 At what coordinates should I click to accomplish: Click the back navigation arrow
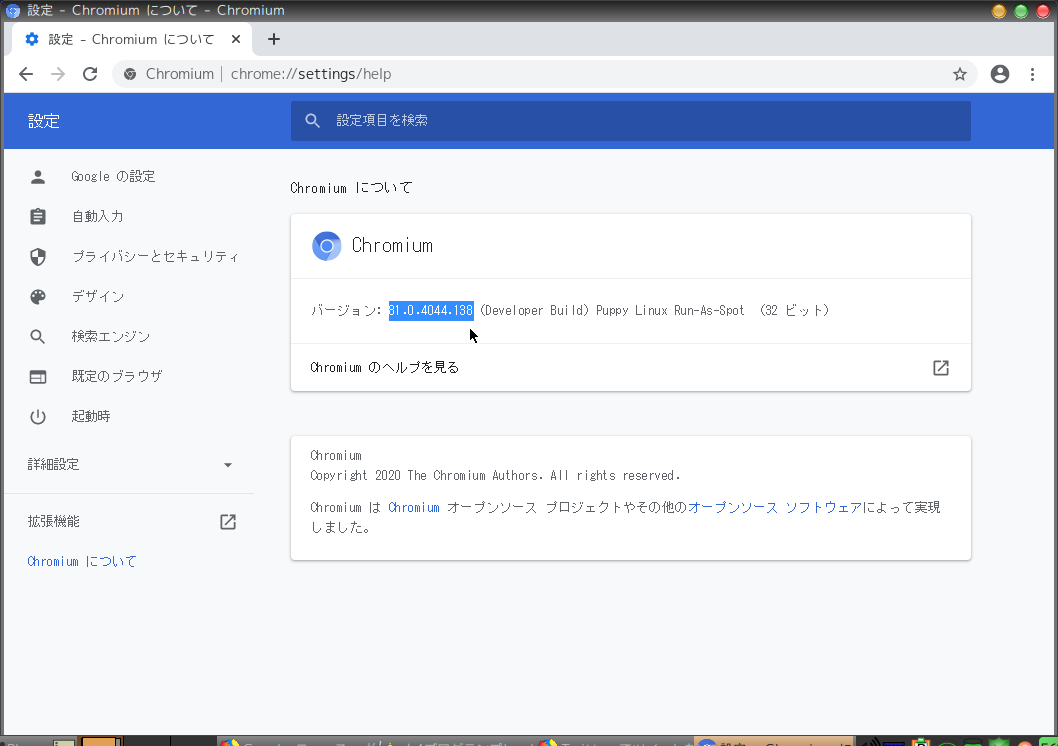pyautogui.click(x=25, y=73)
